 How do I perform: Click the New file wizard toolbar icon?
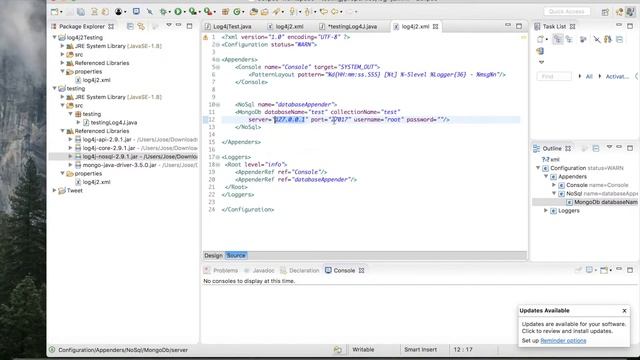point(54,12)
